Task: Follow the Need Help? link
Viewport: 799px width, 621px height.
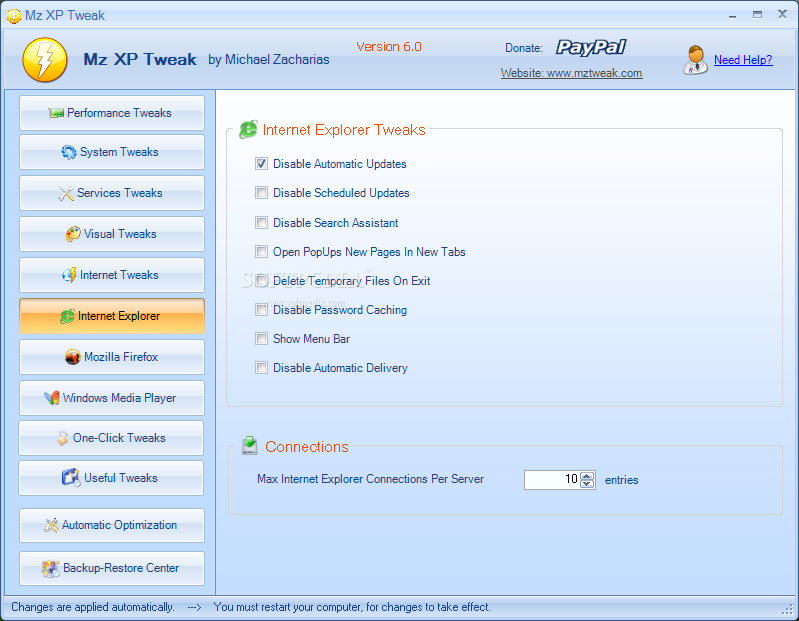Action: point(743,60)
